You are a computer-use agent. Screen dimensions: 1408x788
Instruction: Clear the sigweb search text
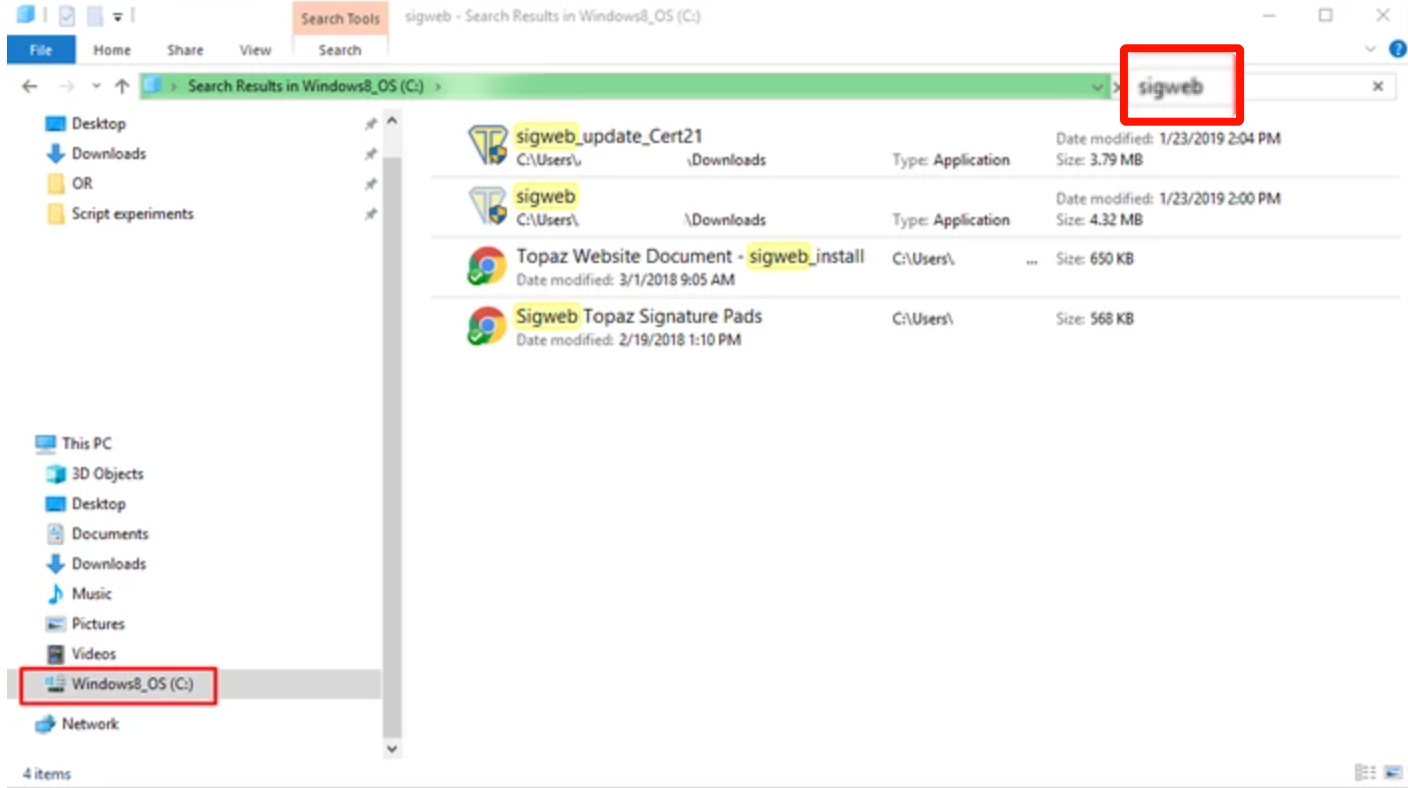point(1377,87)
